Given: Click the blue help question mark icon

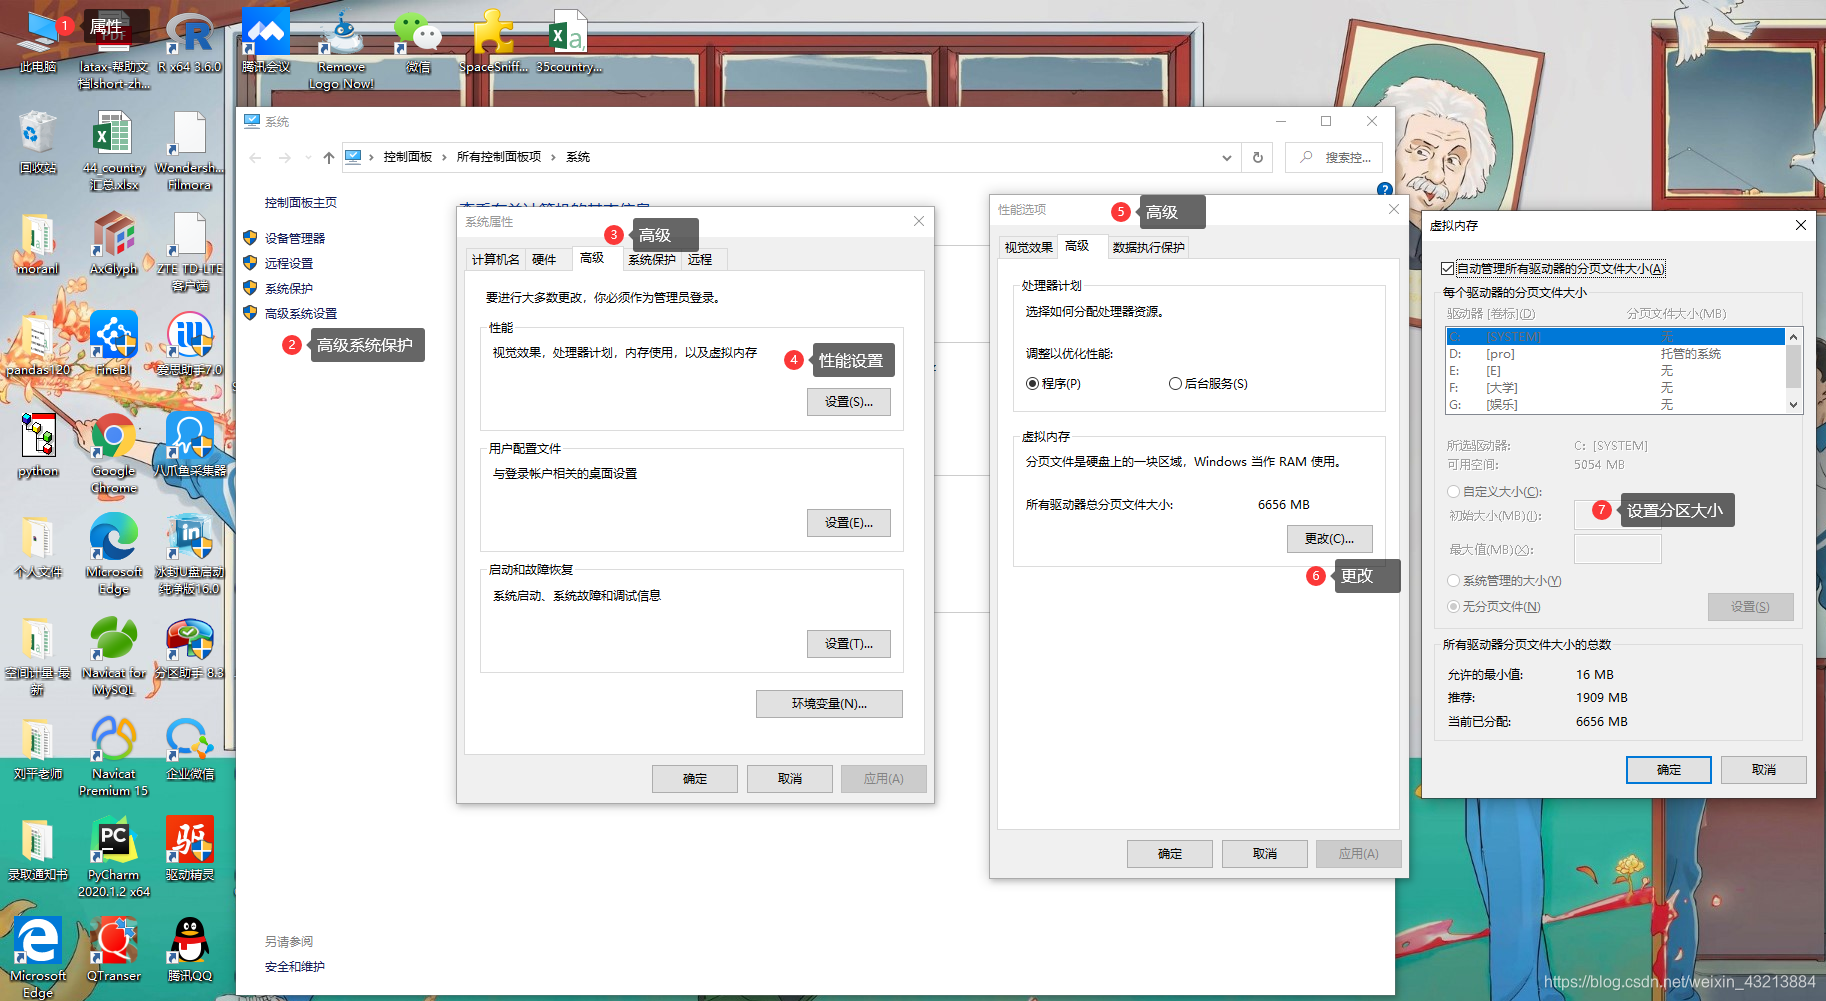Looking at the screenshot, I should pyautogui.click(x=1385, y=189).
